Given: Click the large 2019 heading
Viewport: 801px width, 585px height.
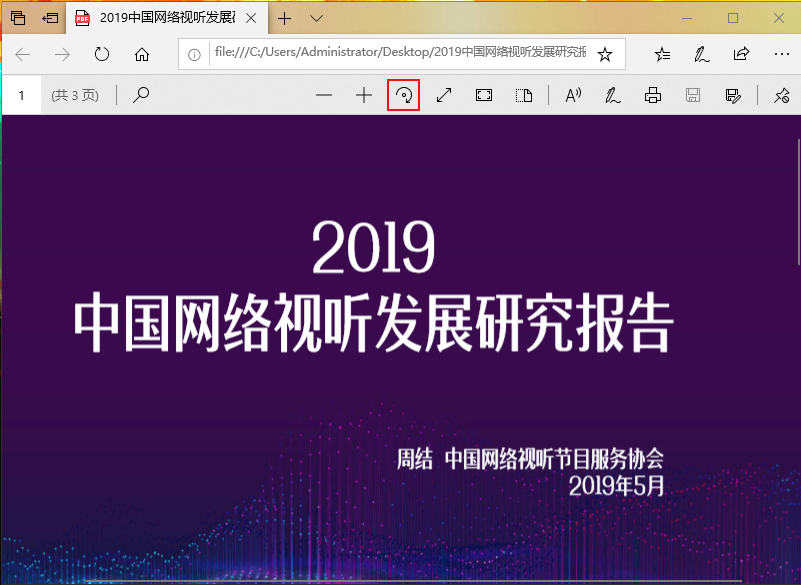Looking at the screenshot, I should pyautogui.click(x=374, y=247).
